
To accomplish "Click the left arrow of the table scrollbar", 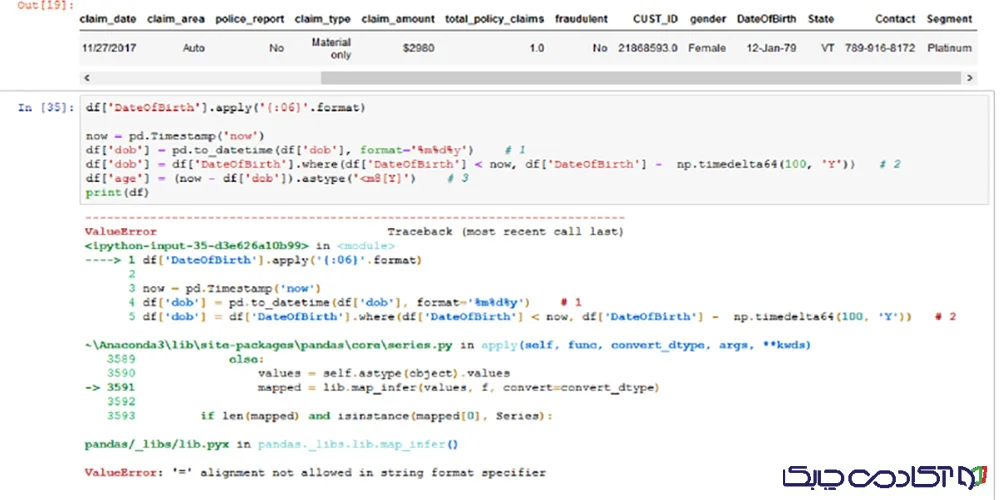I will tap(86, 78).
